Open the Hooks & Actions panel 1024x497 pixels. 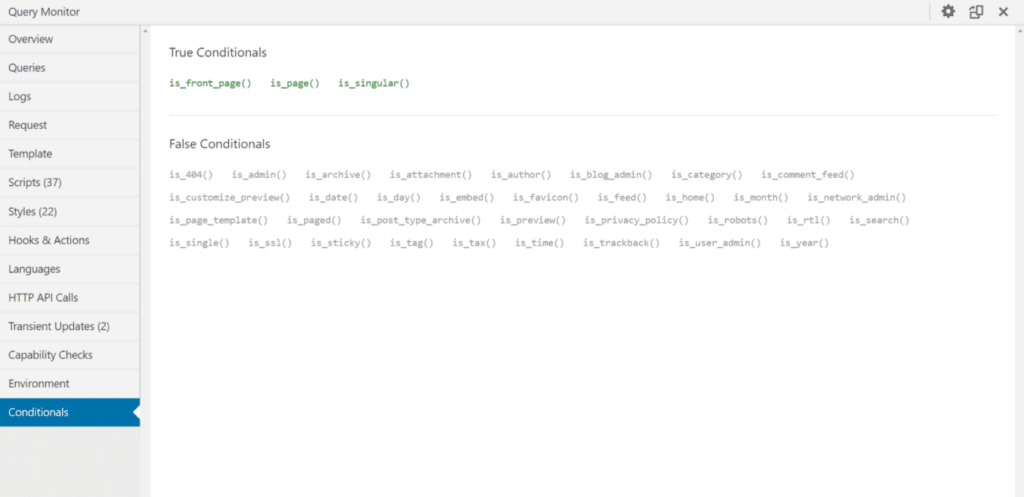pos(49,240)
